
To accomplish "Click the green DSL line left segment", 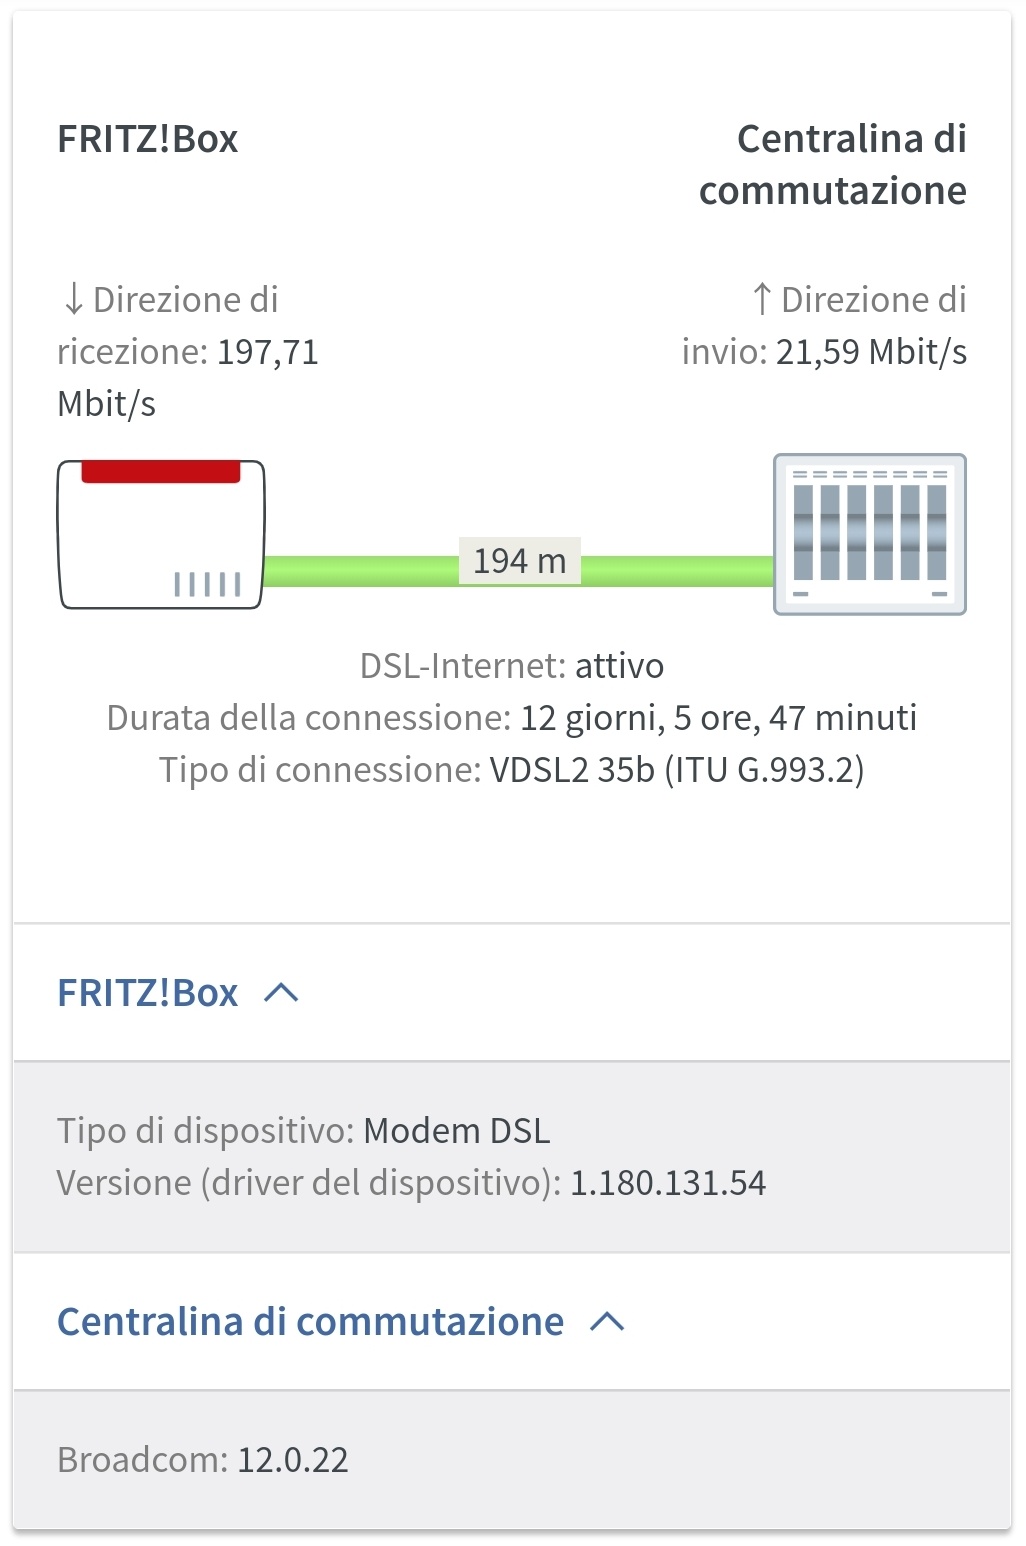I will (362, 571).
